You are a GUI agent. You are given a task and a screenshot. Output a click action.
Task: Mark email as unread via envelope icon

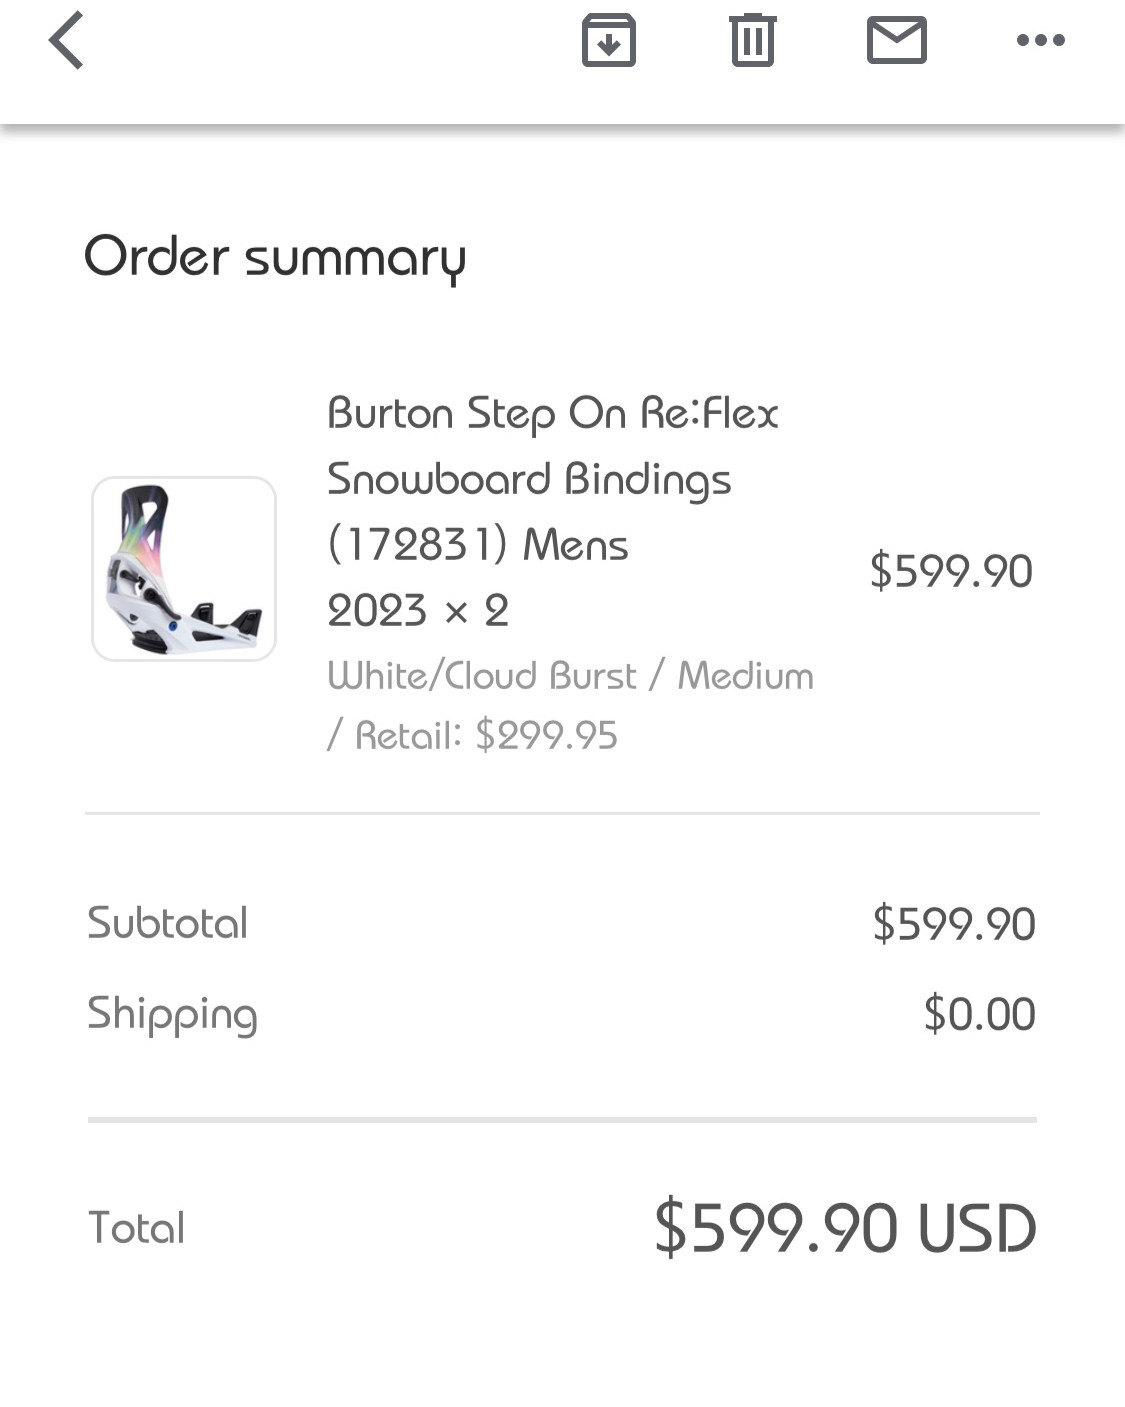(x=896, y=41)
